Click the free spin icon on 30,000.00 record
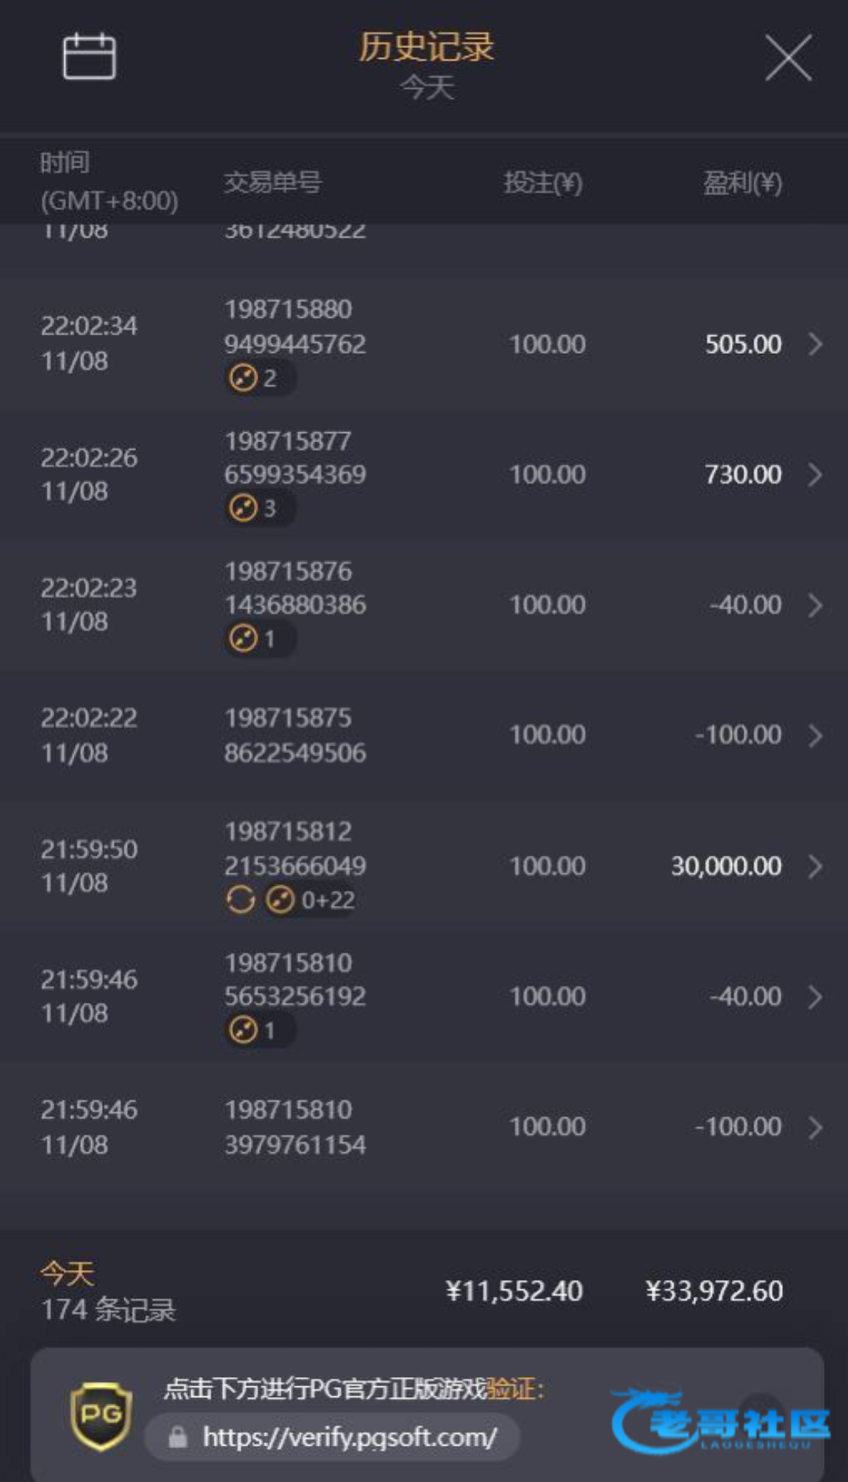Screen dimensions: 848x1482 pyautogui.click(x=240, y=900)
